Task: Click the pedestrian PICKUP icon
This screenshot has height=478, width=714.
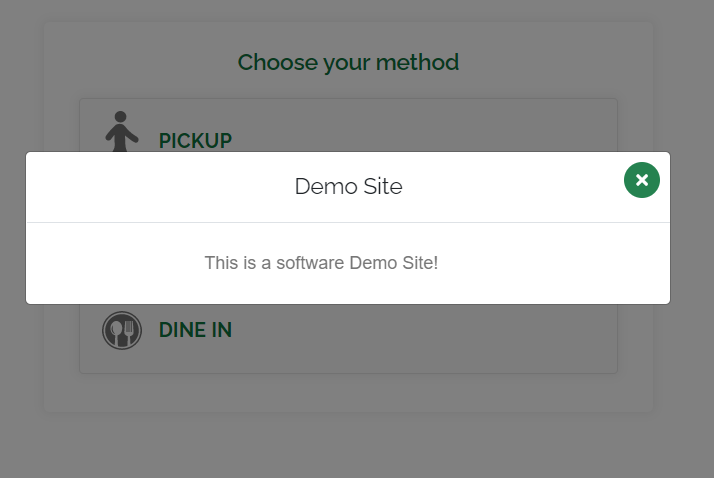Action: (x=122, y=131)
